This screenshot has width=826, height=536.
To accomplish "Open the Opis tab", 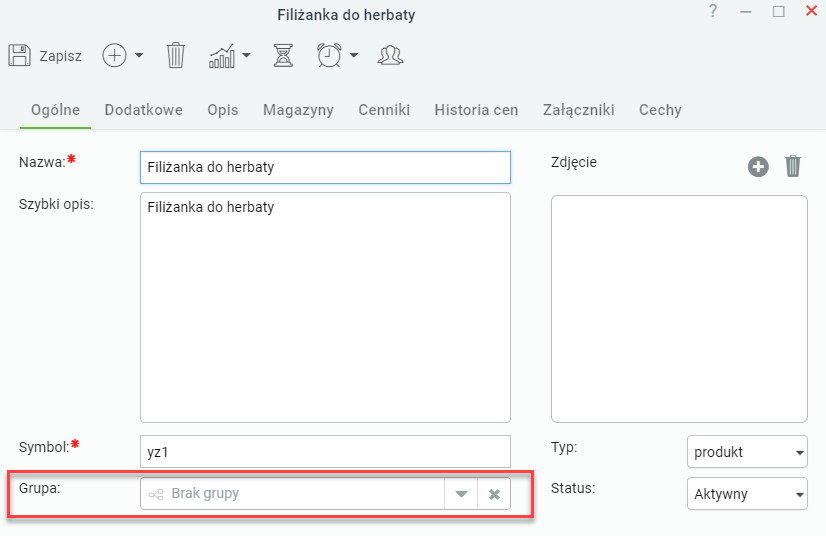I will [x=223, y=110].
